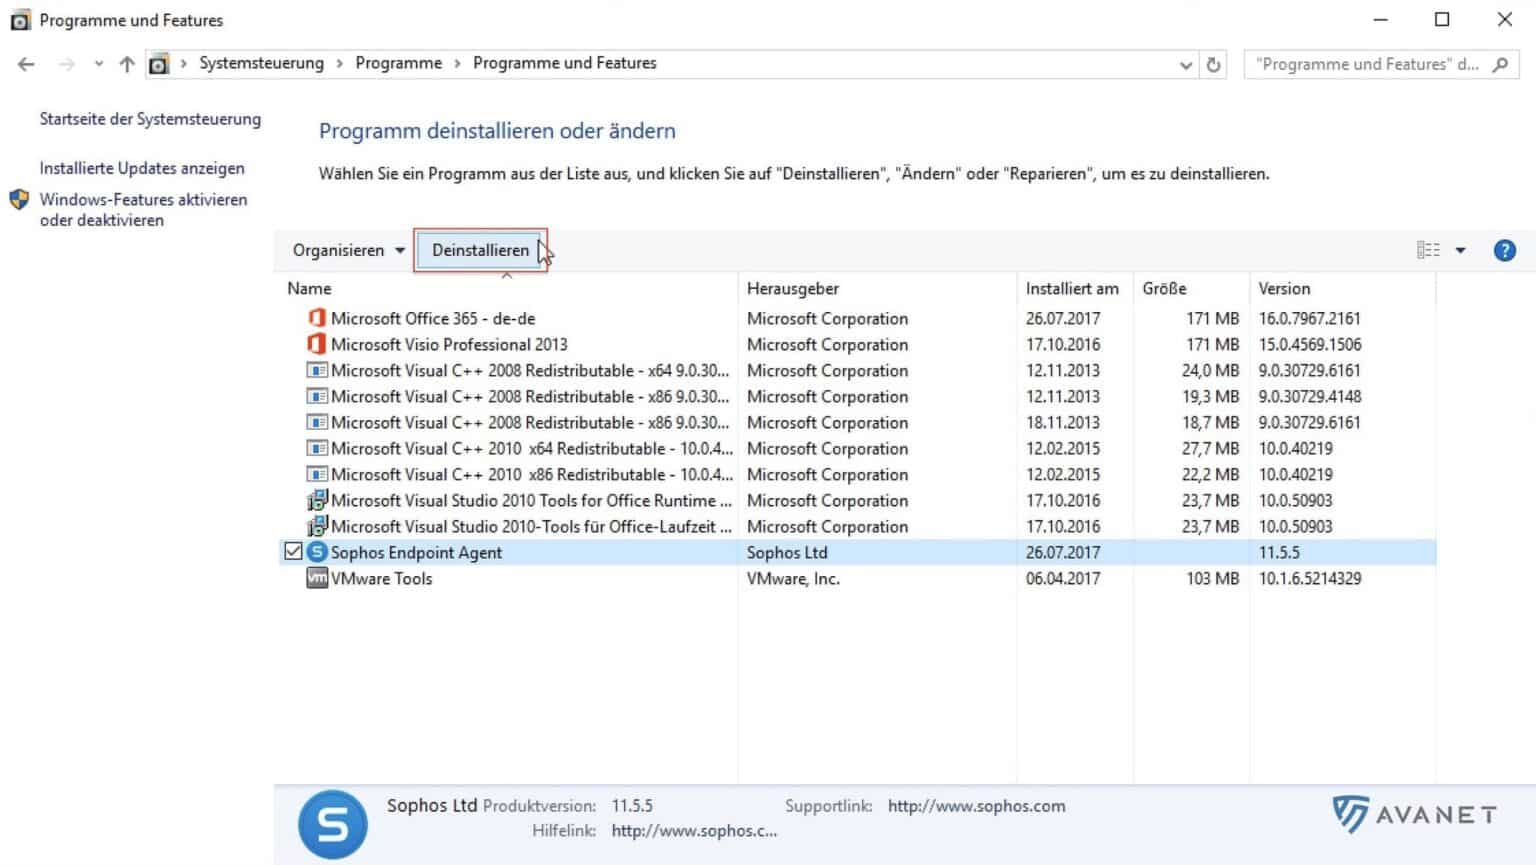Click the Forward navigation arrow
1536x865 pixels.
pyautogui.click(x=67, y=64)
